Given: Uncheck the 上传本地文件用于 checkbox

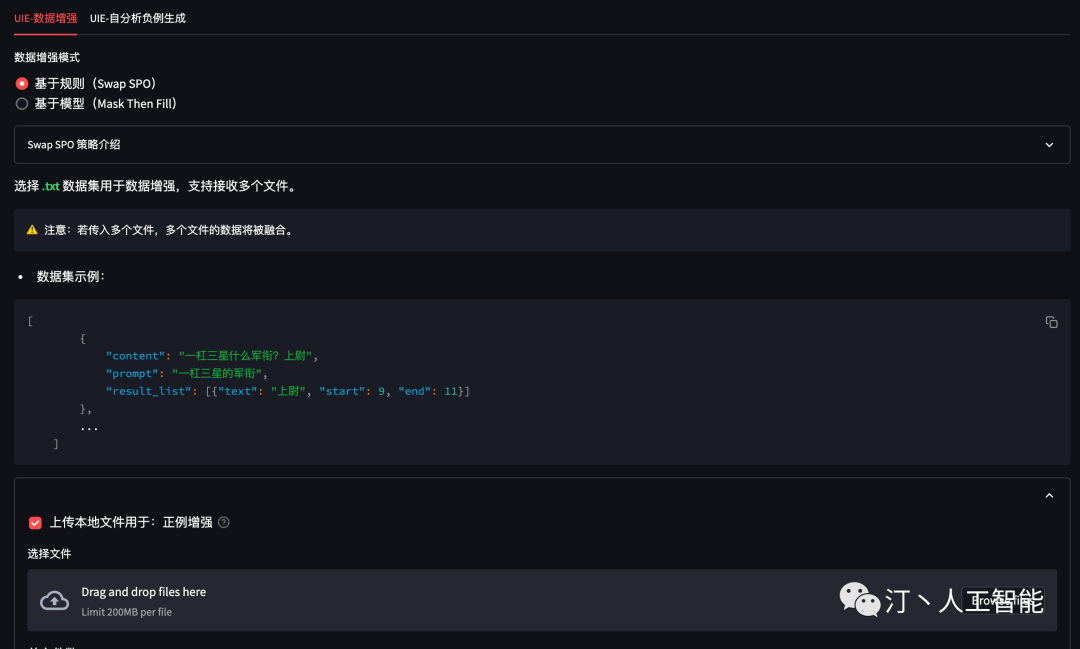Looking at the screenshot, I should [x=35, y=522].
